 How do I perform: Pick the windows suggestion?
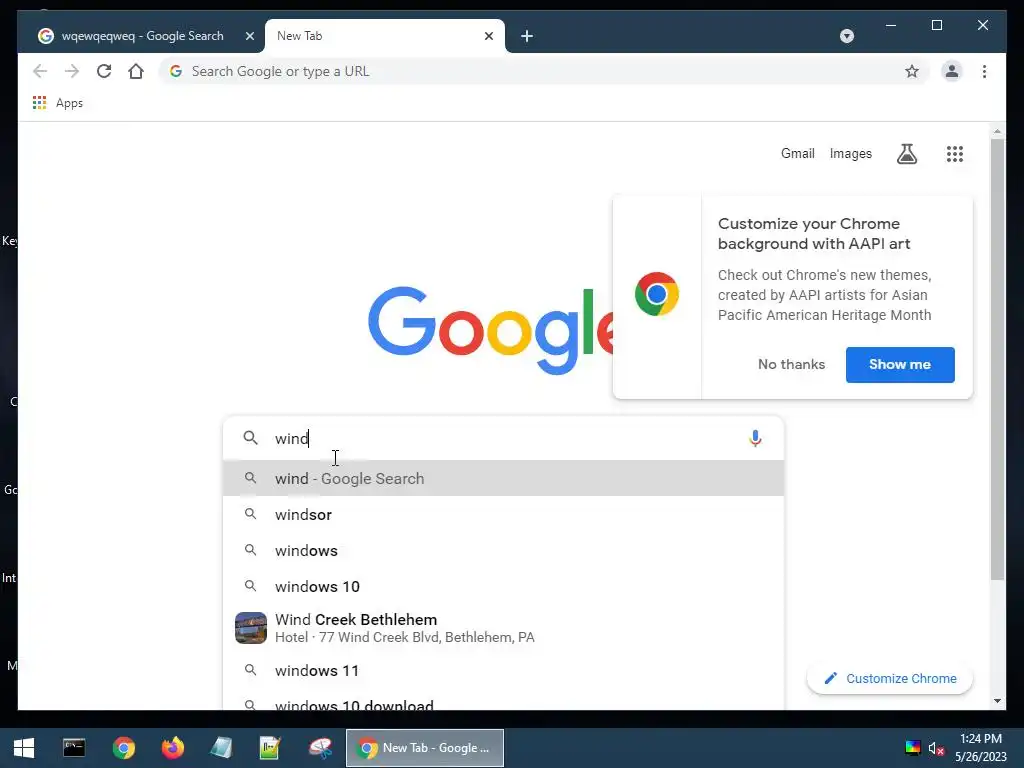tap(503, 551)
